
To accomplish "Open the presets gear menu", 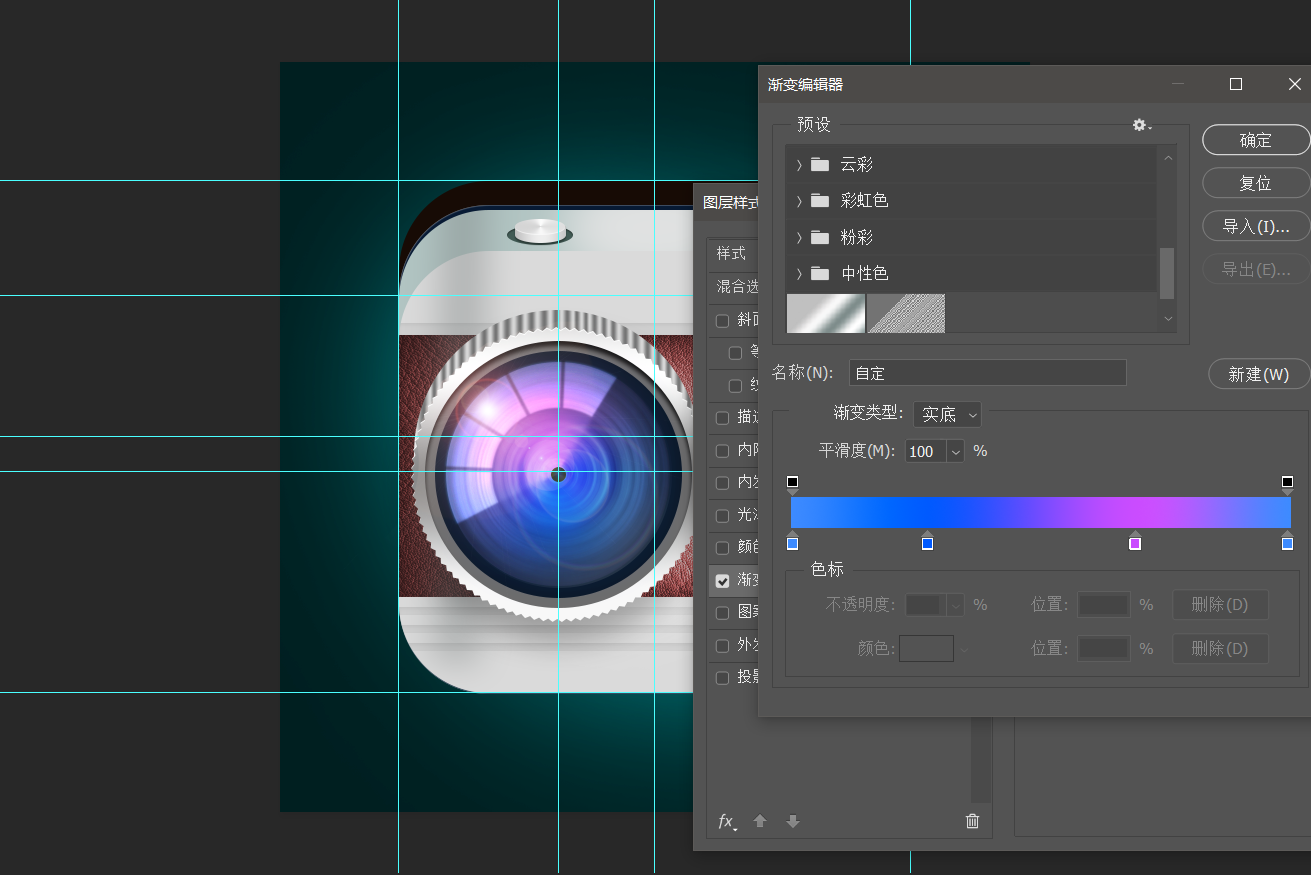I will 1141,125.
